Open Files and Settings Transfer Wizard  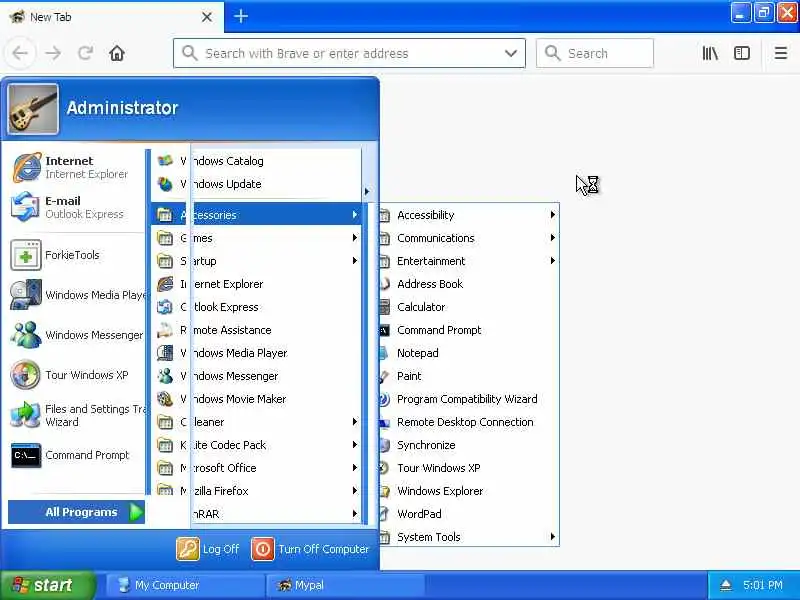(x=77, y=415)
